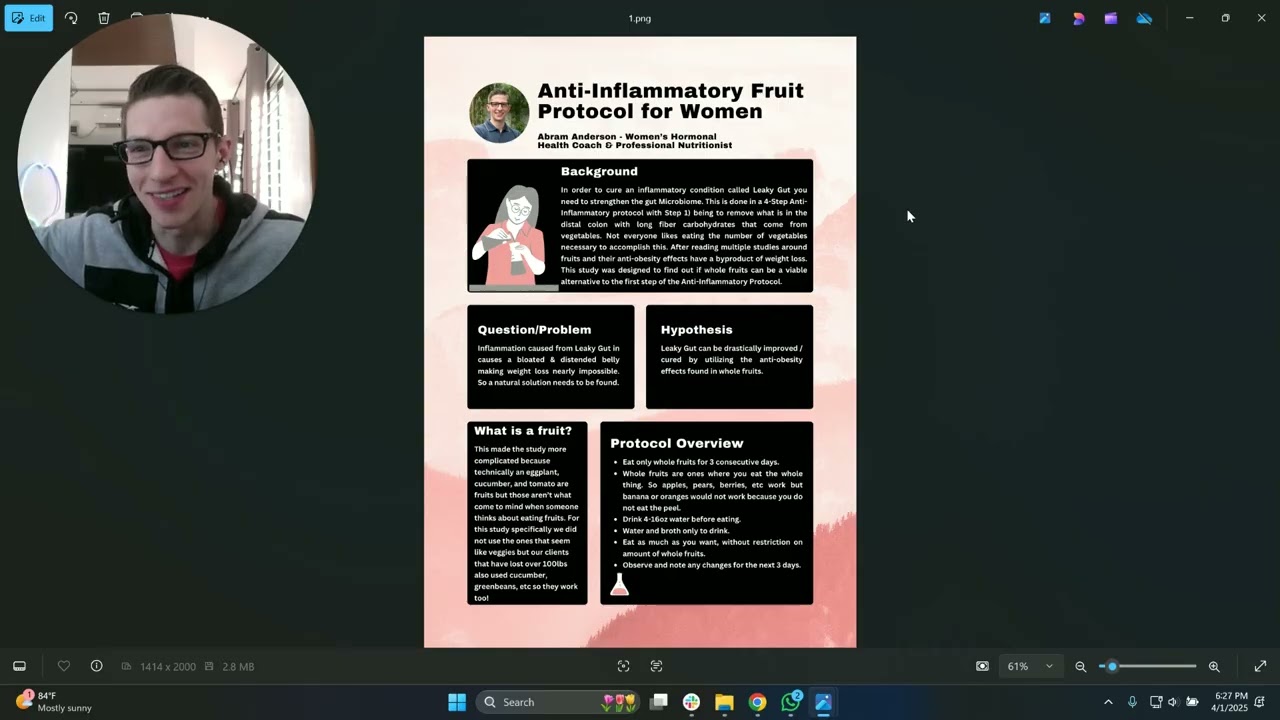Launch Microsoft Designer from the title bar
The width and height of the screenshot is (1280, 720).
[1078, 18]
